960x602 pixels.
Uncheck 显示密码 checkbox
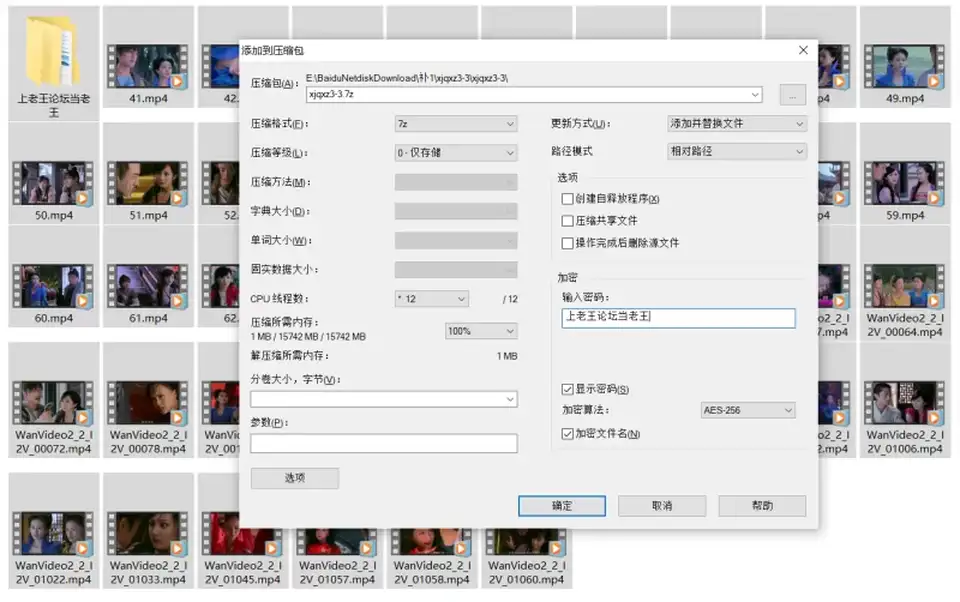[x=567, y=389]
